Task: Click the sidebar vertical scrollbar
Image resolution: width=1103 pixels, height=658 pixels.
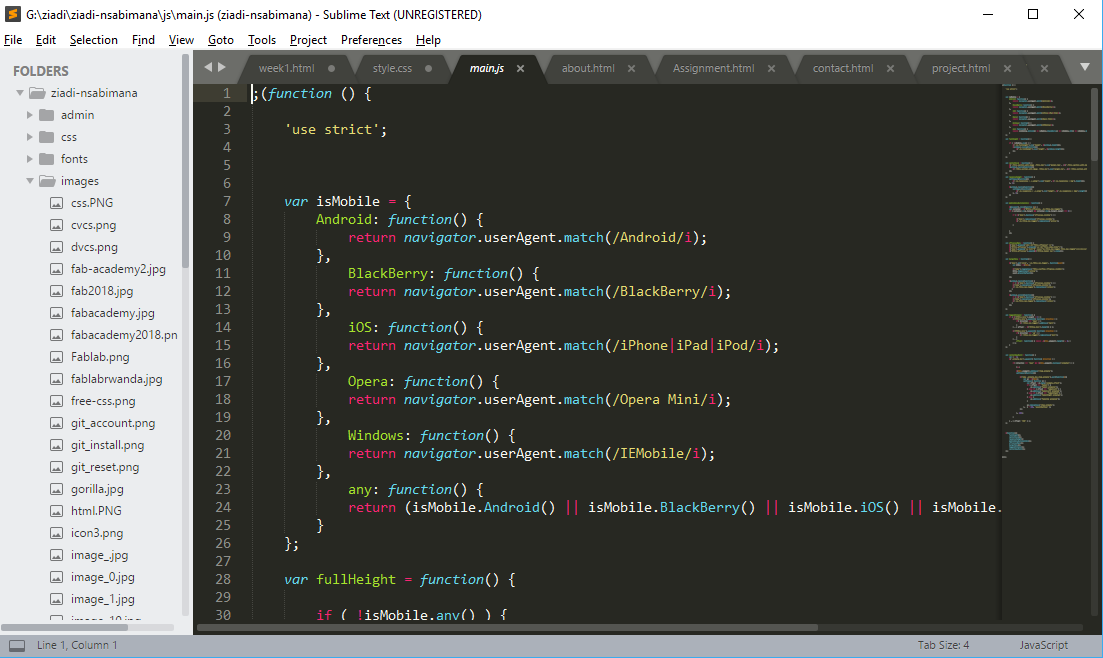Action: click(185, 162)
